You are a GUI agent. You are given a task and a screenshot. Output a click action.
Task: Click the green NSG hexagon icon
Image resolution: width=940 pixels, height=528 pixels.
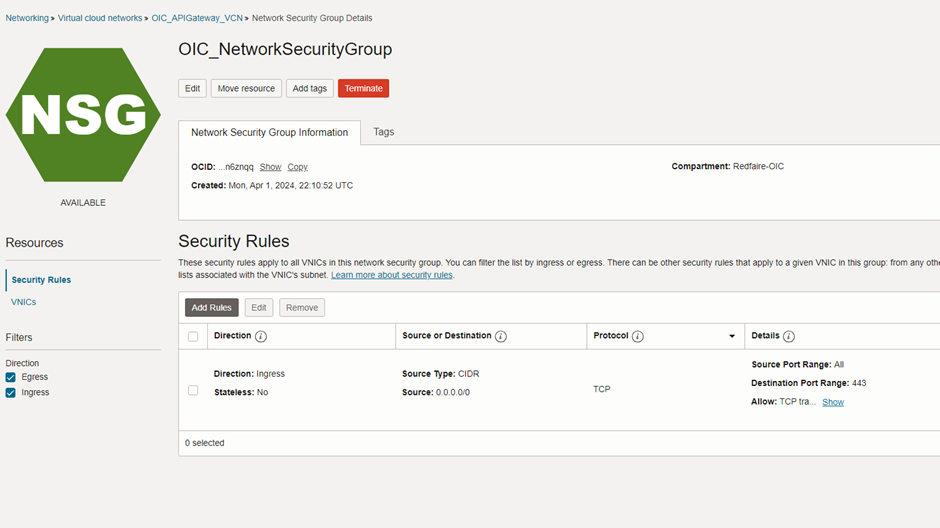pyautogui.click(x=83, y=115)
